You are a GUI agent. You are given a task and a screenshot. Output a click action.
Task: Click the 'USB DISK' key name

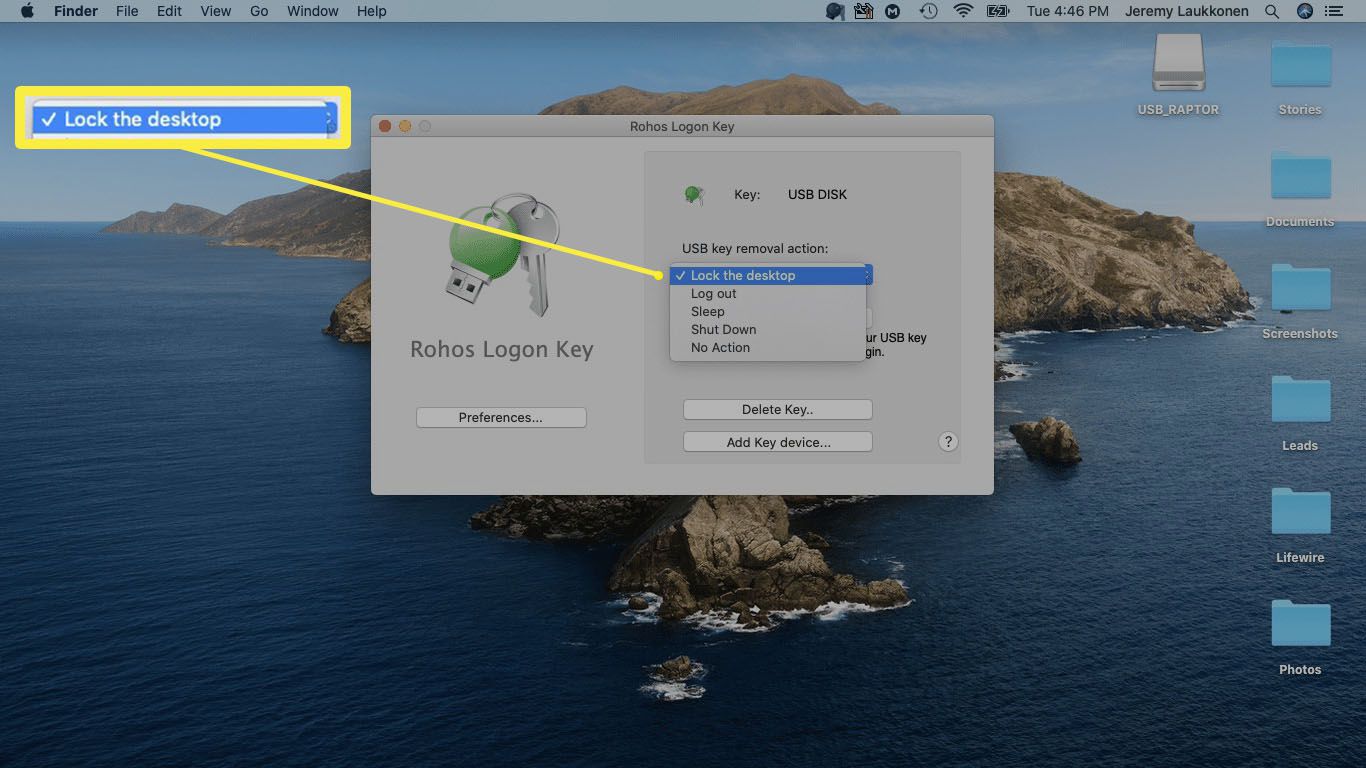[x=817, y=194]
